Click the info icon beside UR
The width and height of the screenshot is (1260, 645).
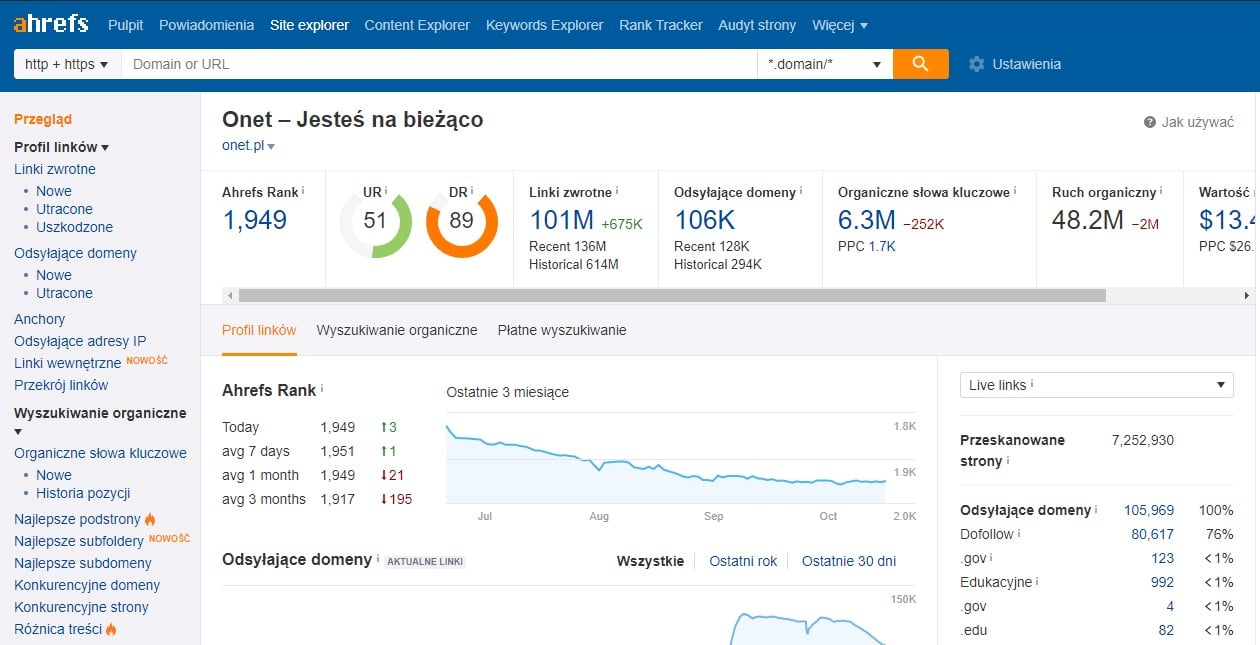(386, 190)
